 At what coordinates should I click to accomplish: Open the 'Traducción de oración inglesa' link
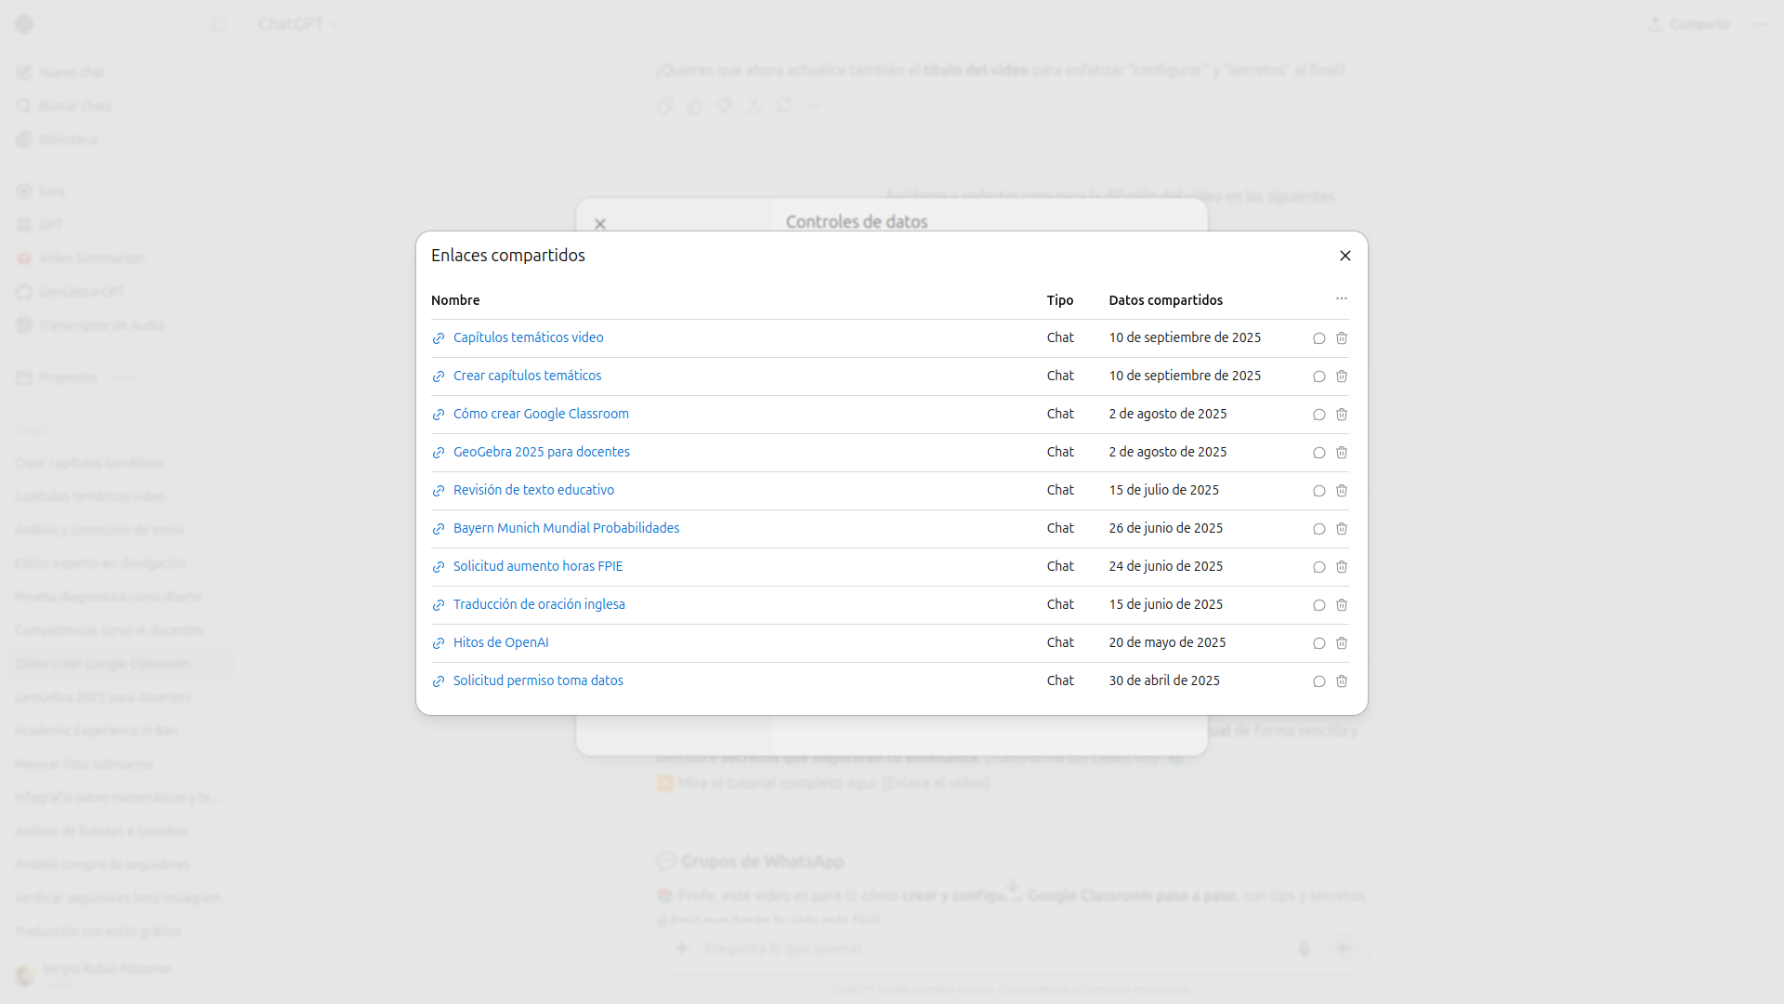[x=538, y=604]
